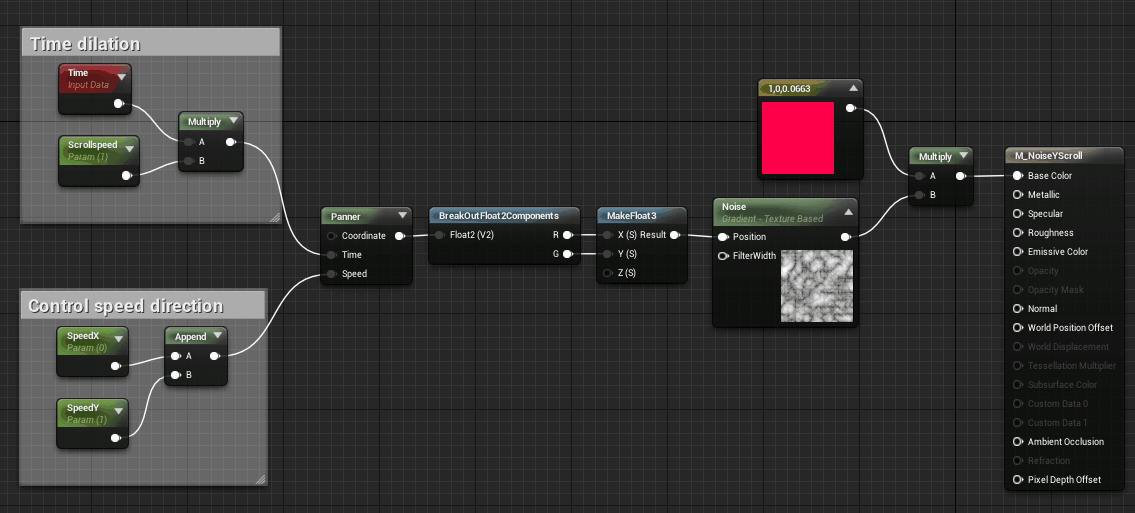
Task: Click the X (S) input pin on MakeFloat3
Action: coord(607,234)
